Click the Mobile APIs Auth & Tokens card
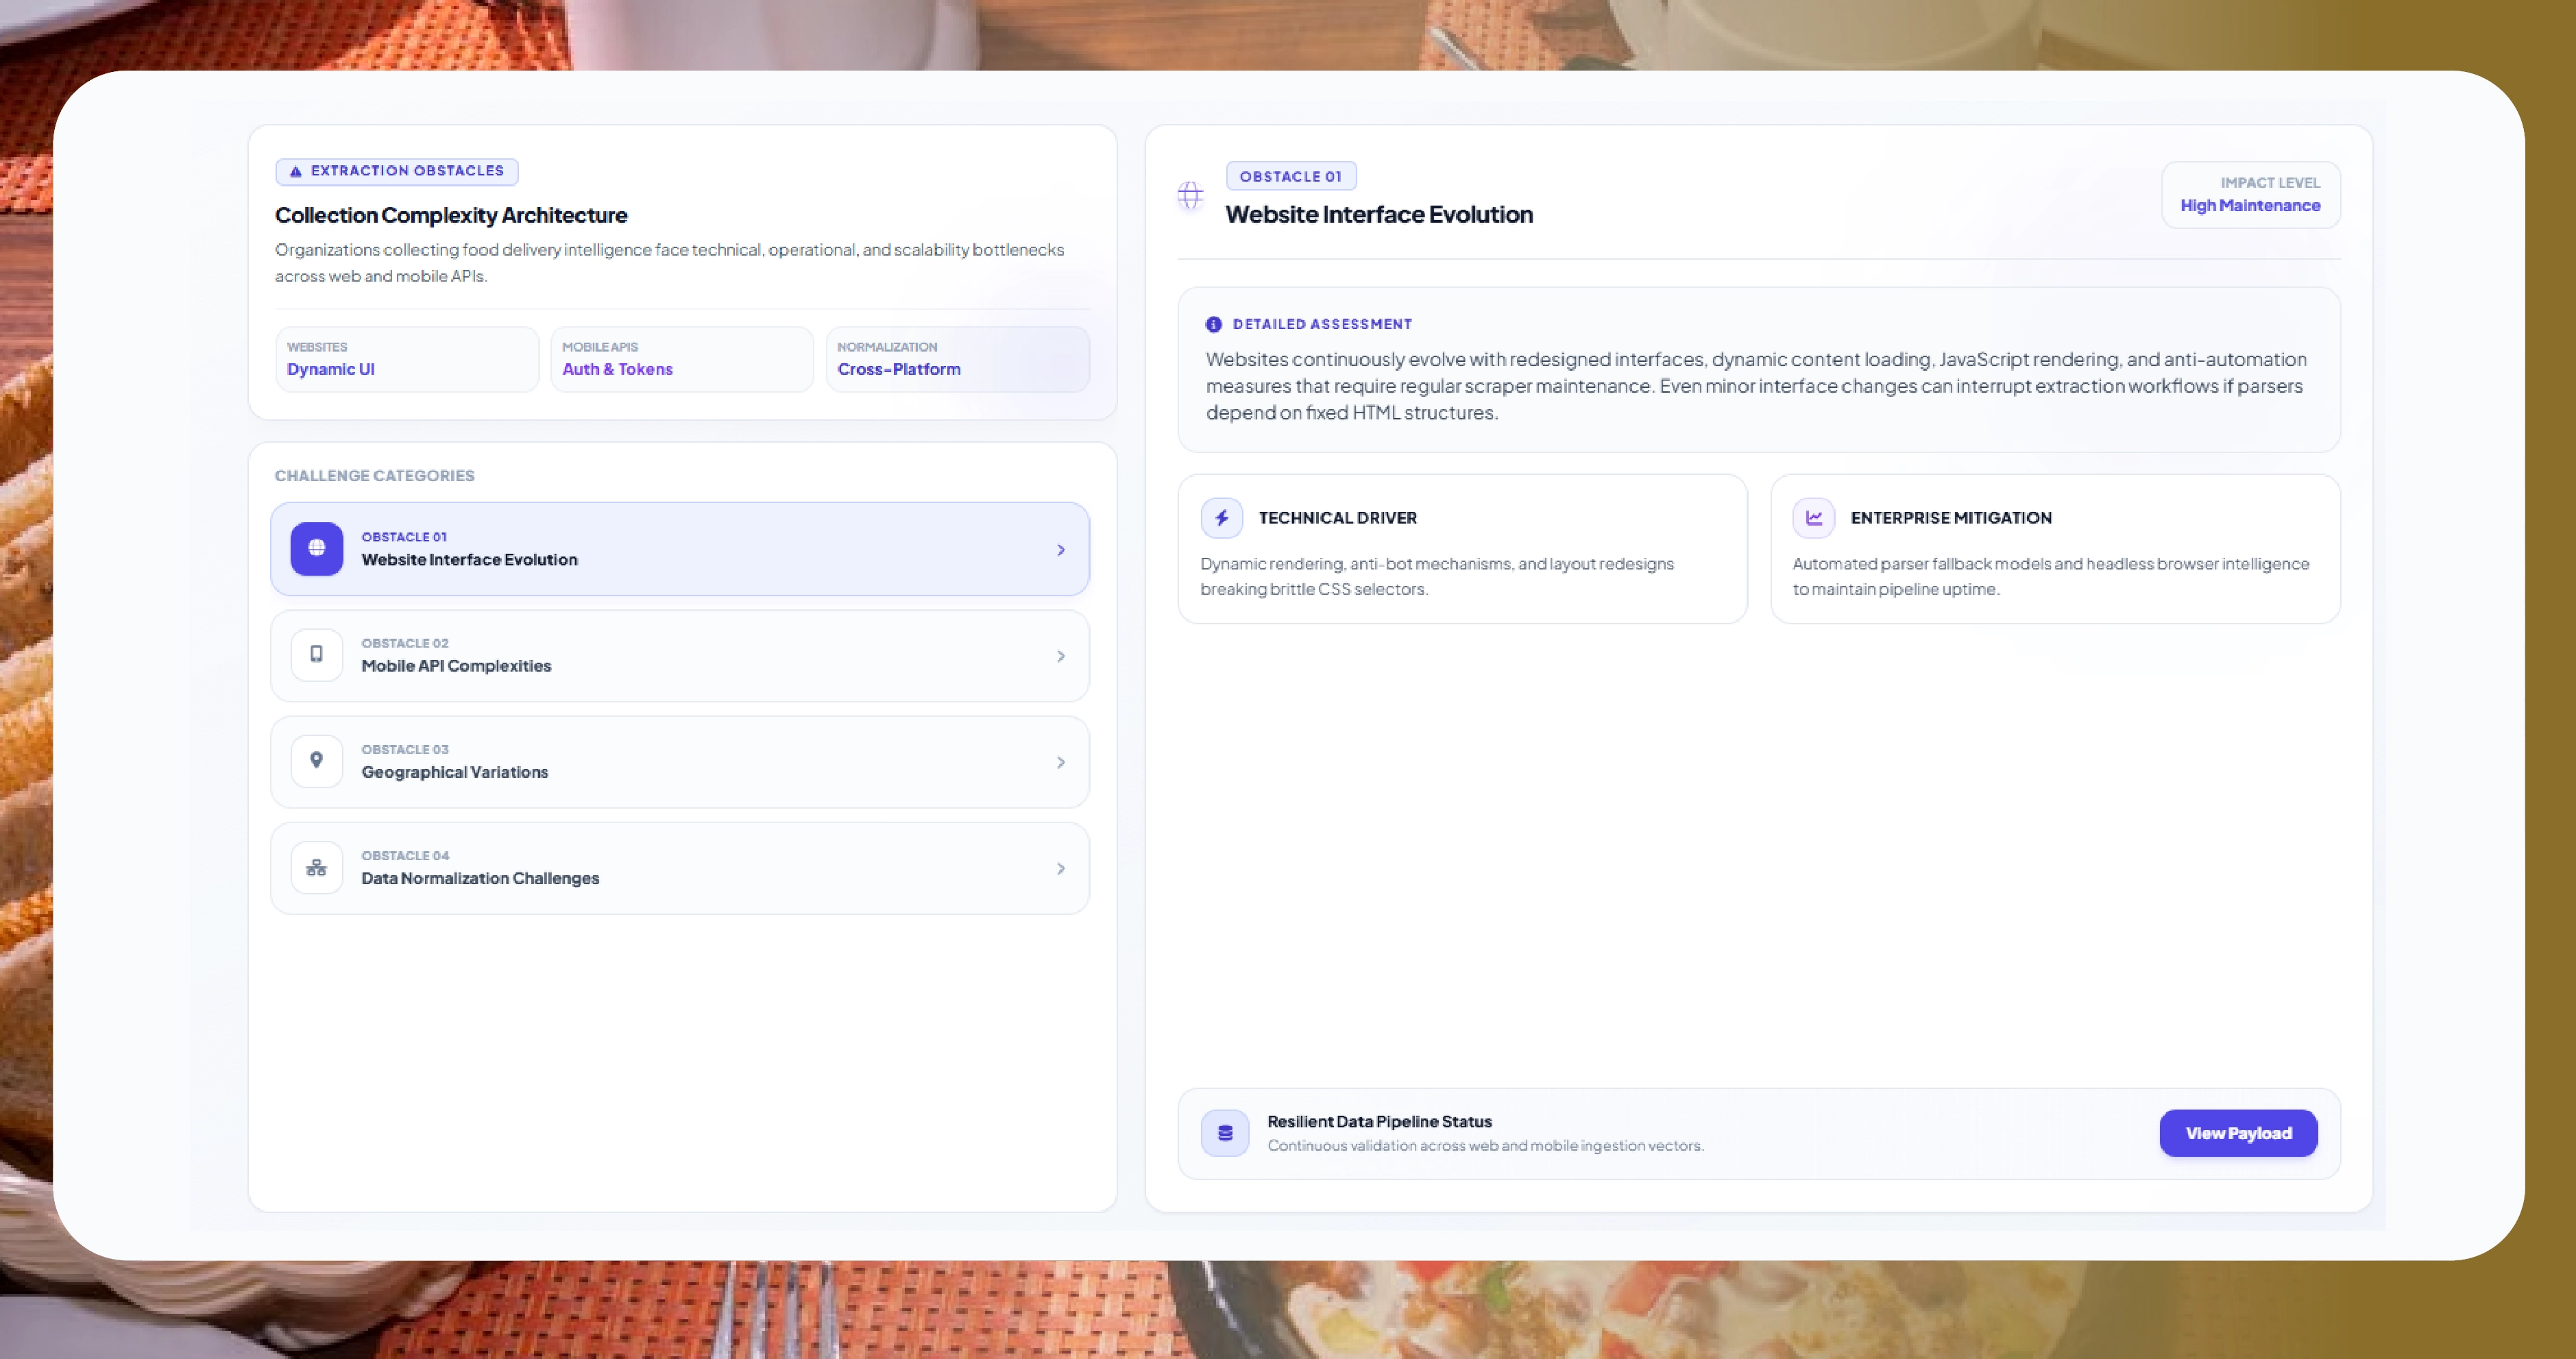The height and width of the screenshot is (1359, 2576). (682, 359)
